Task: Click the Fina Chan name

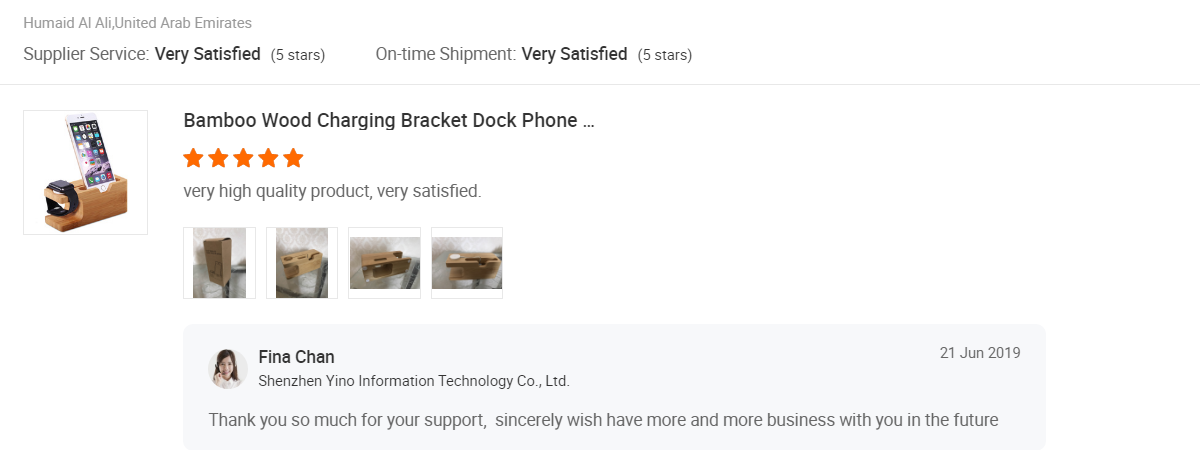Action: 296,357
